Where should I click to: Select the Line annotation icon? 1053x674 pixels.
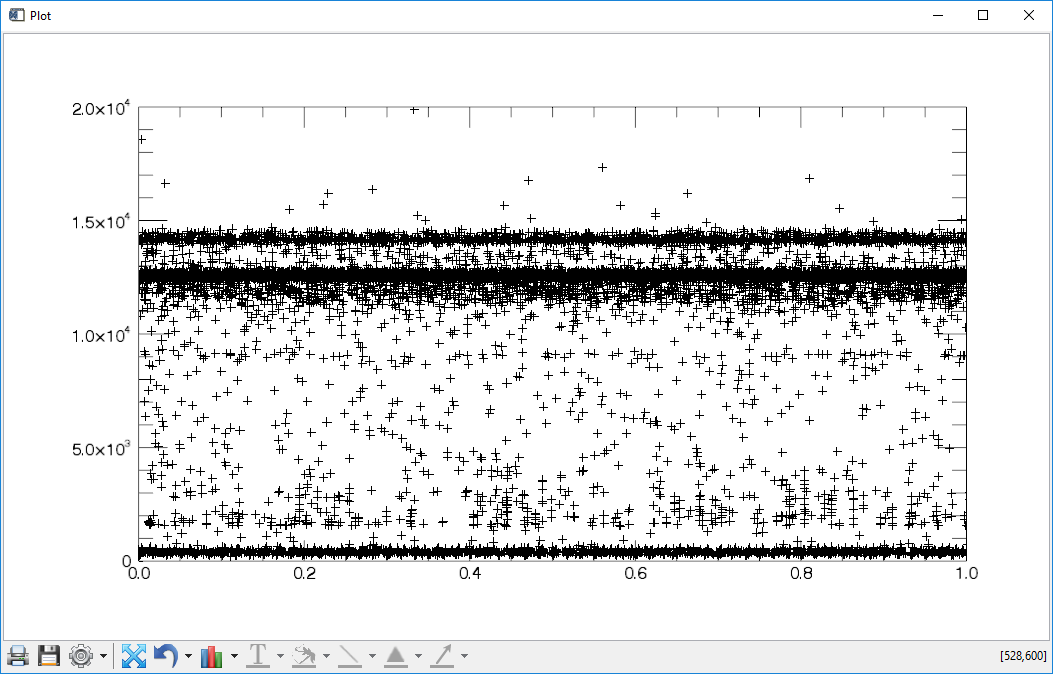[349, 655]
